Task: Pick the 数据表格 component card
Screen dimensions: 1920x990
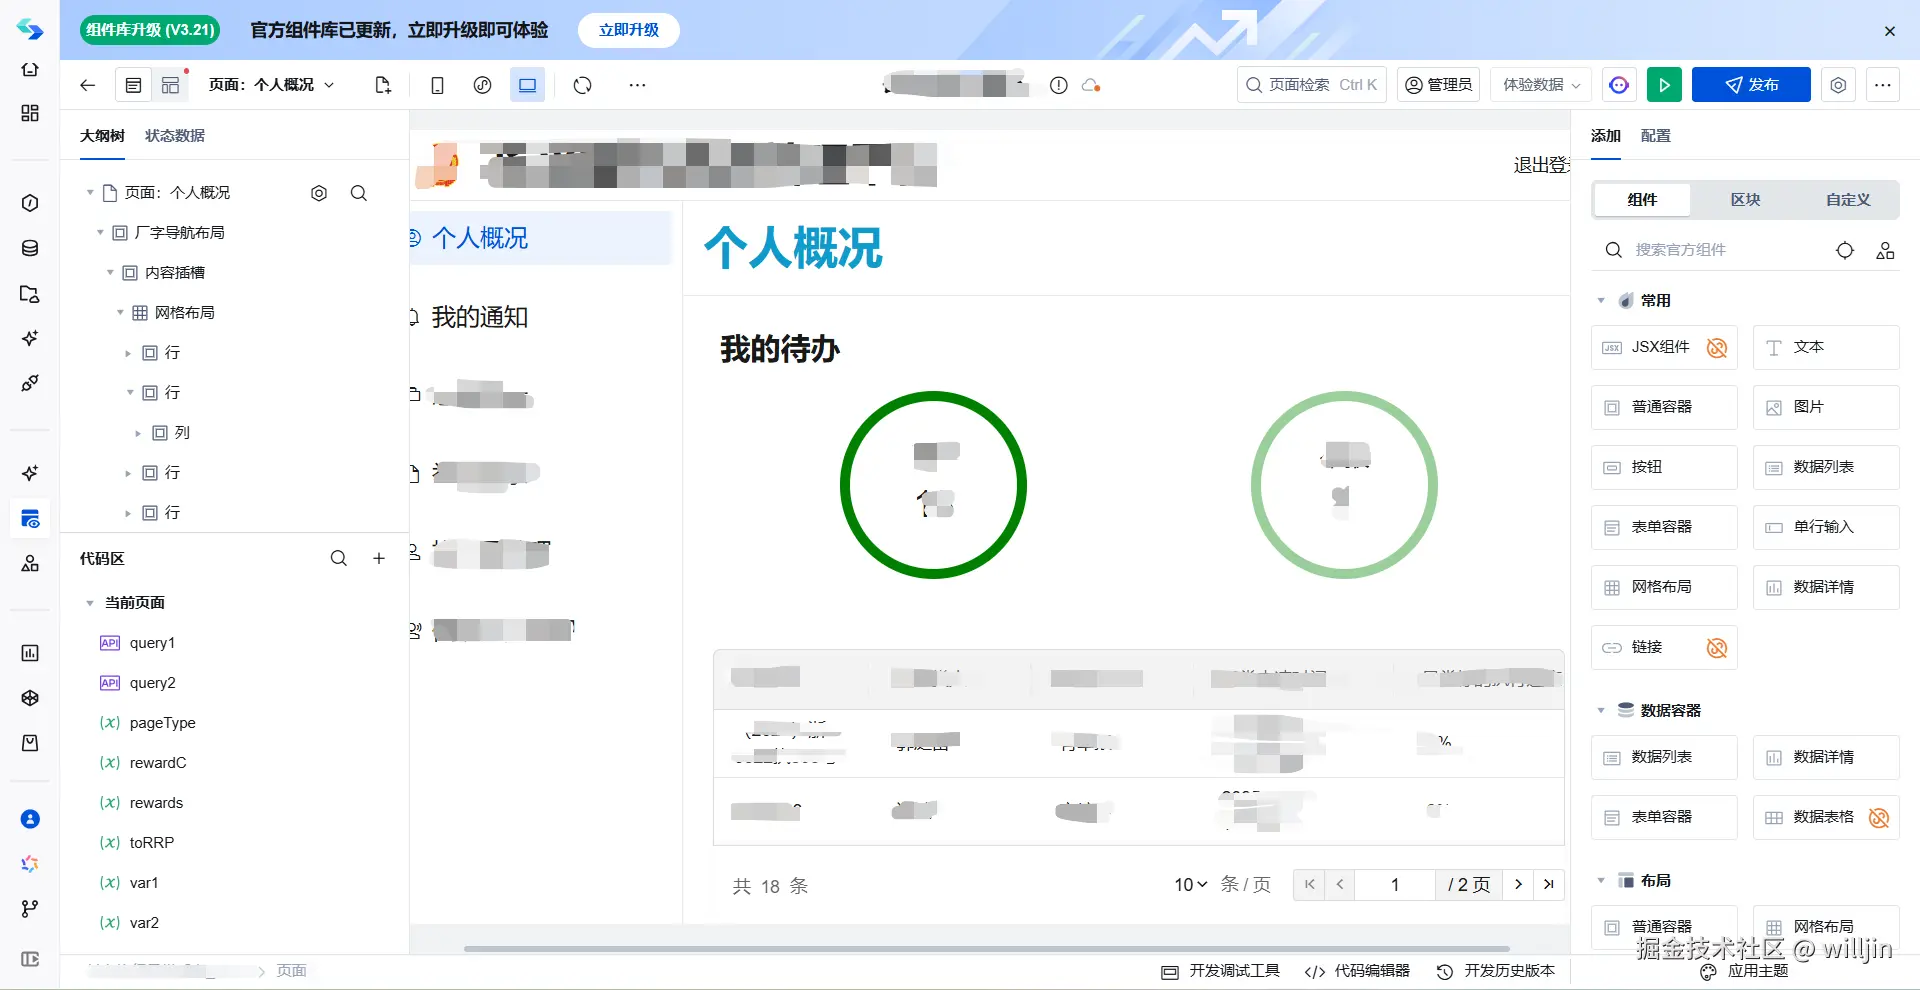Action: [1826, 817]
